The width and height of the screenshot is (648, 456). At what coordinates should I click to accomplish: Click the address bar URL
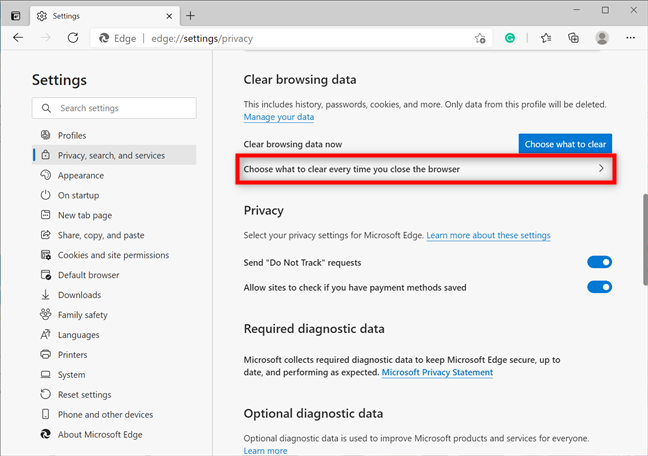[x=202, y=38]
